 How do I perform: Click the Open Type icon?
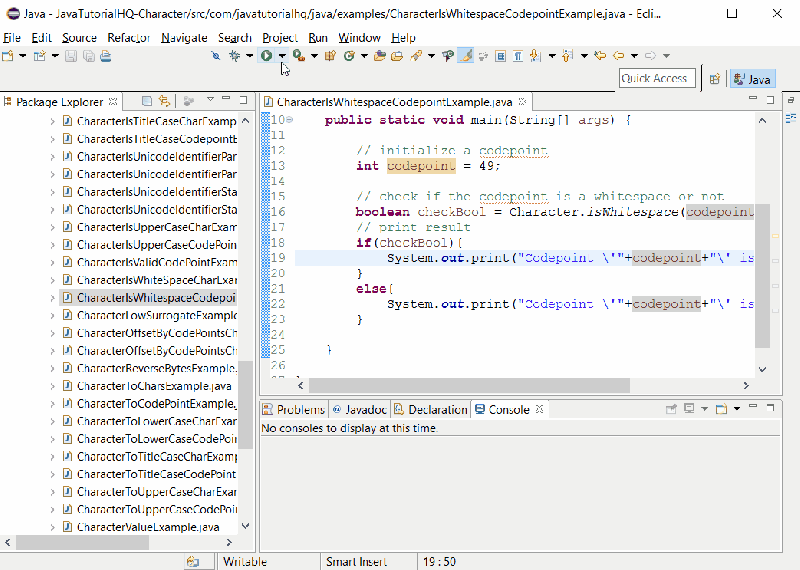tap(380, 56)
